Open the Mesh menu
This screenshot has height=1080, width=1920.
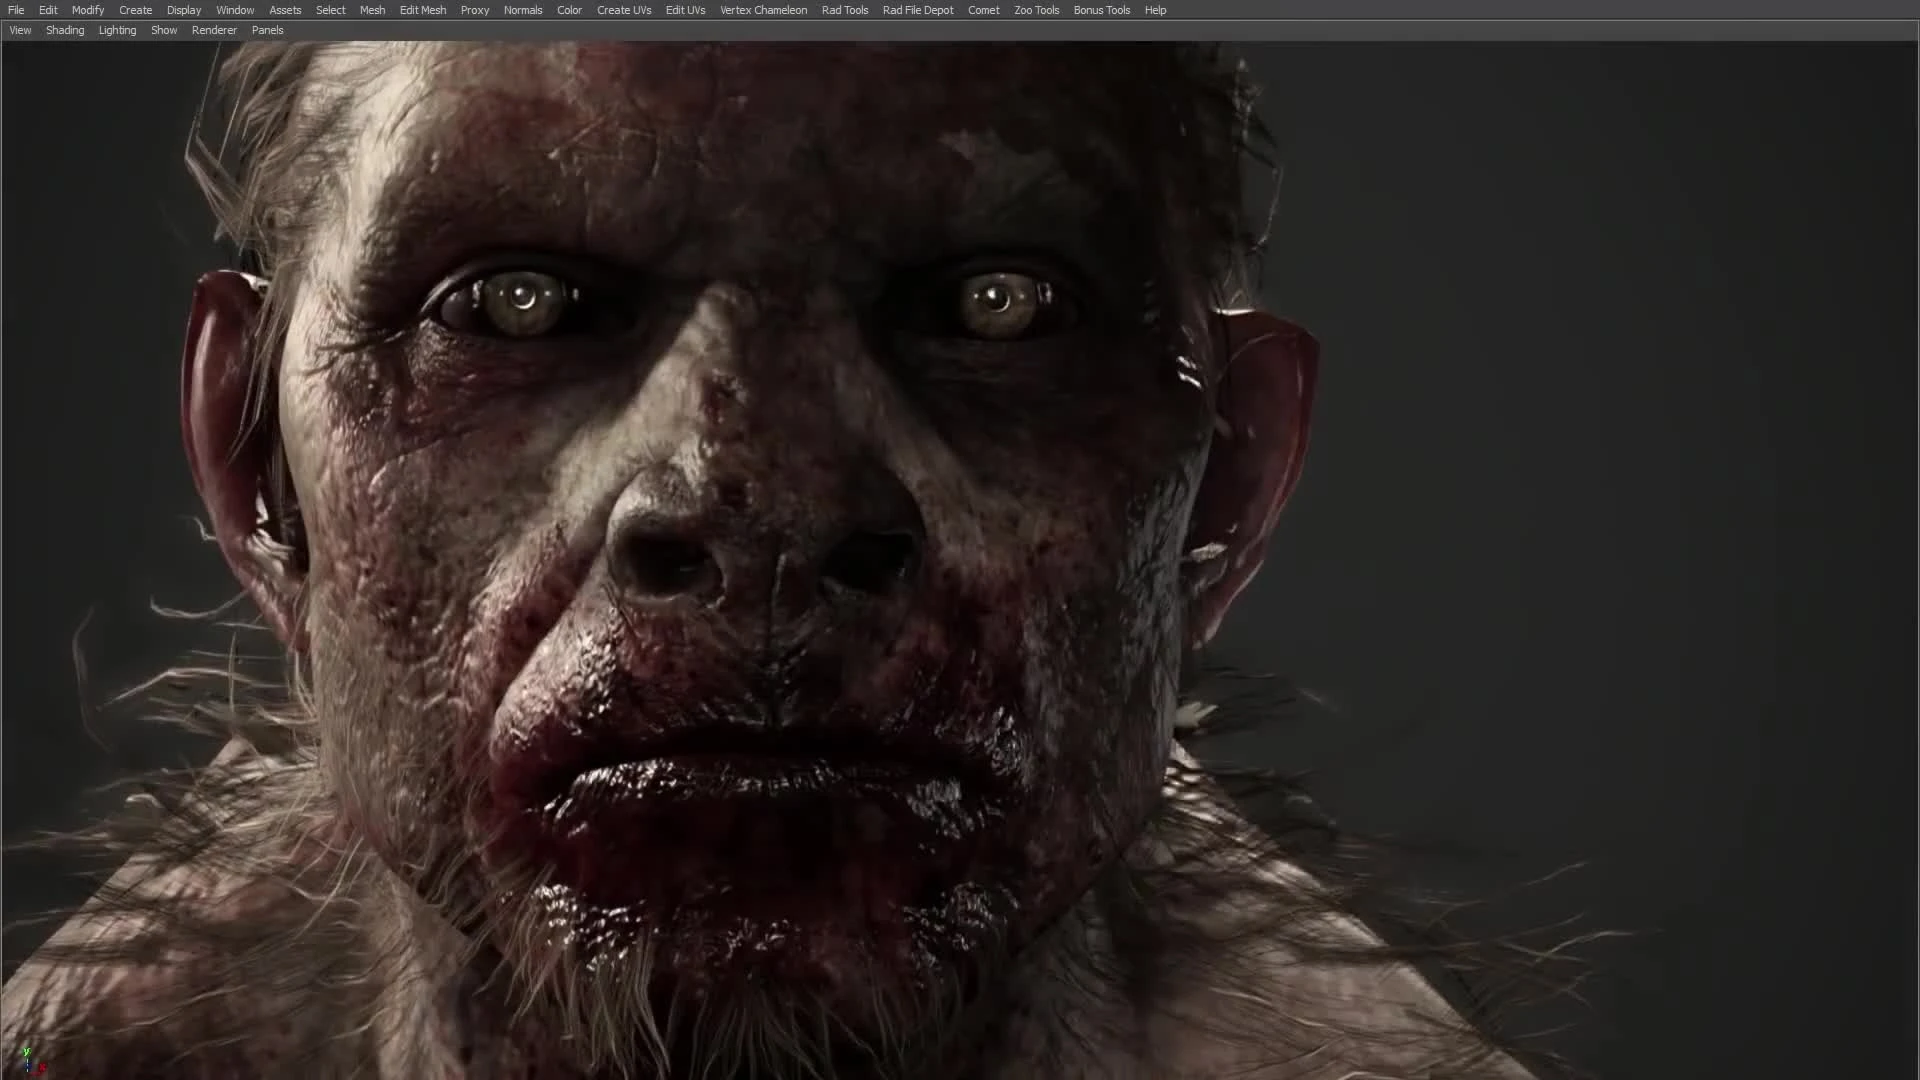[x=372, y=10]
